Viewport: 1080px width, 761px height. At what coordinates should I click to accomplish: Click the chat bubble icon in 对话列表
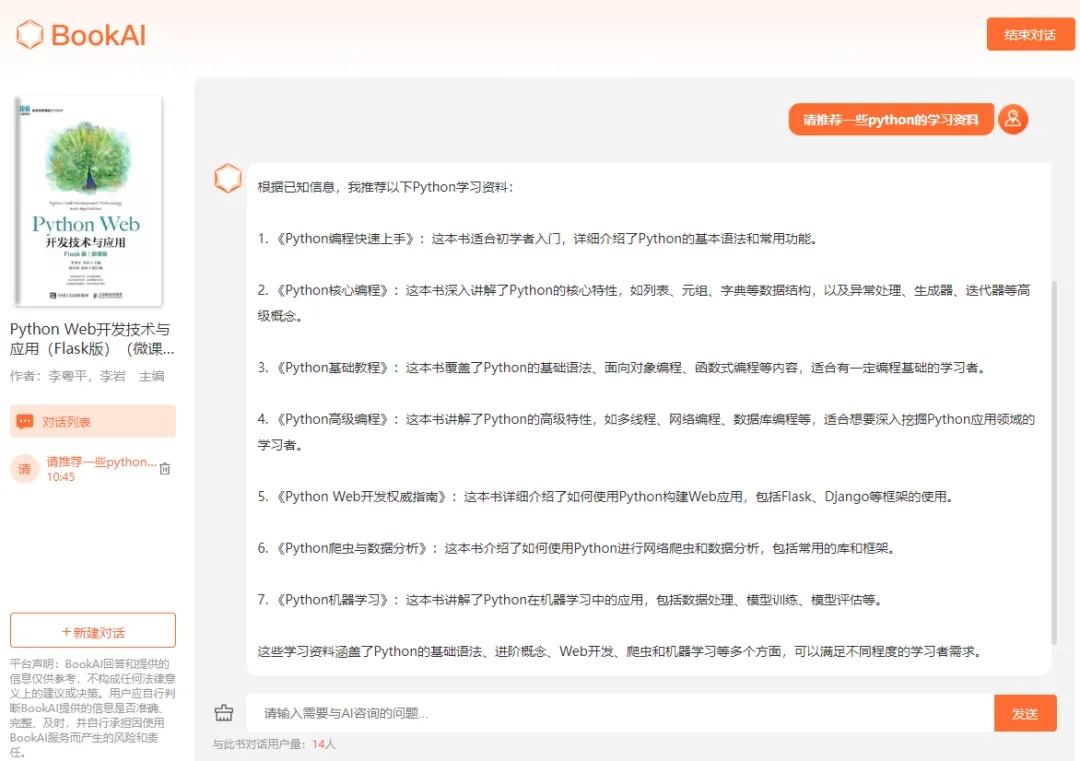tap(25, 422)
